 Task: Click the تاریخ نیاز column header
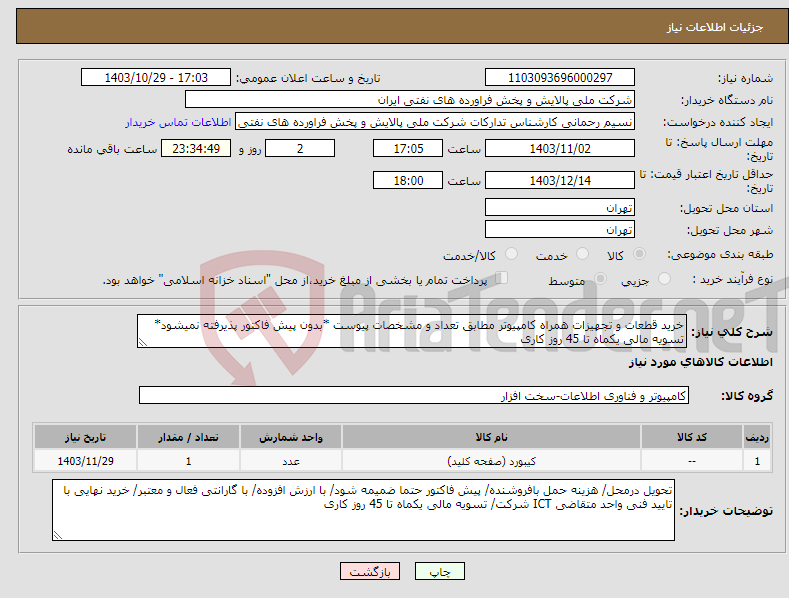85,437
